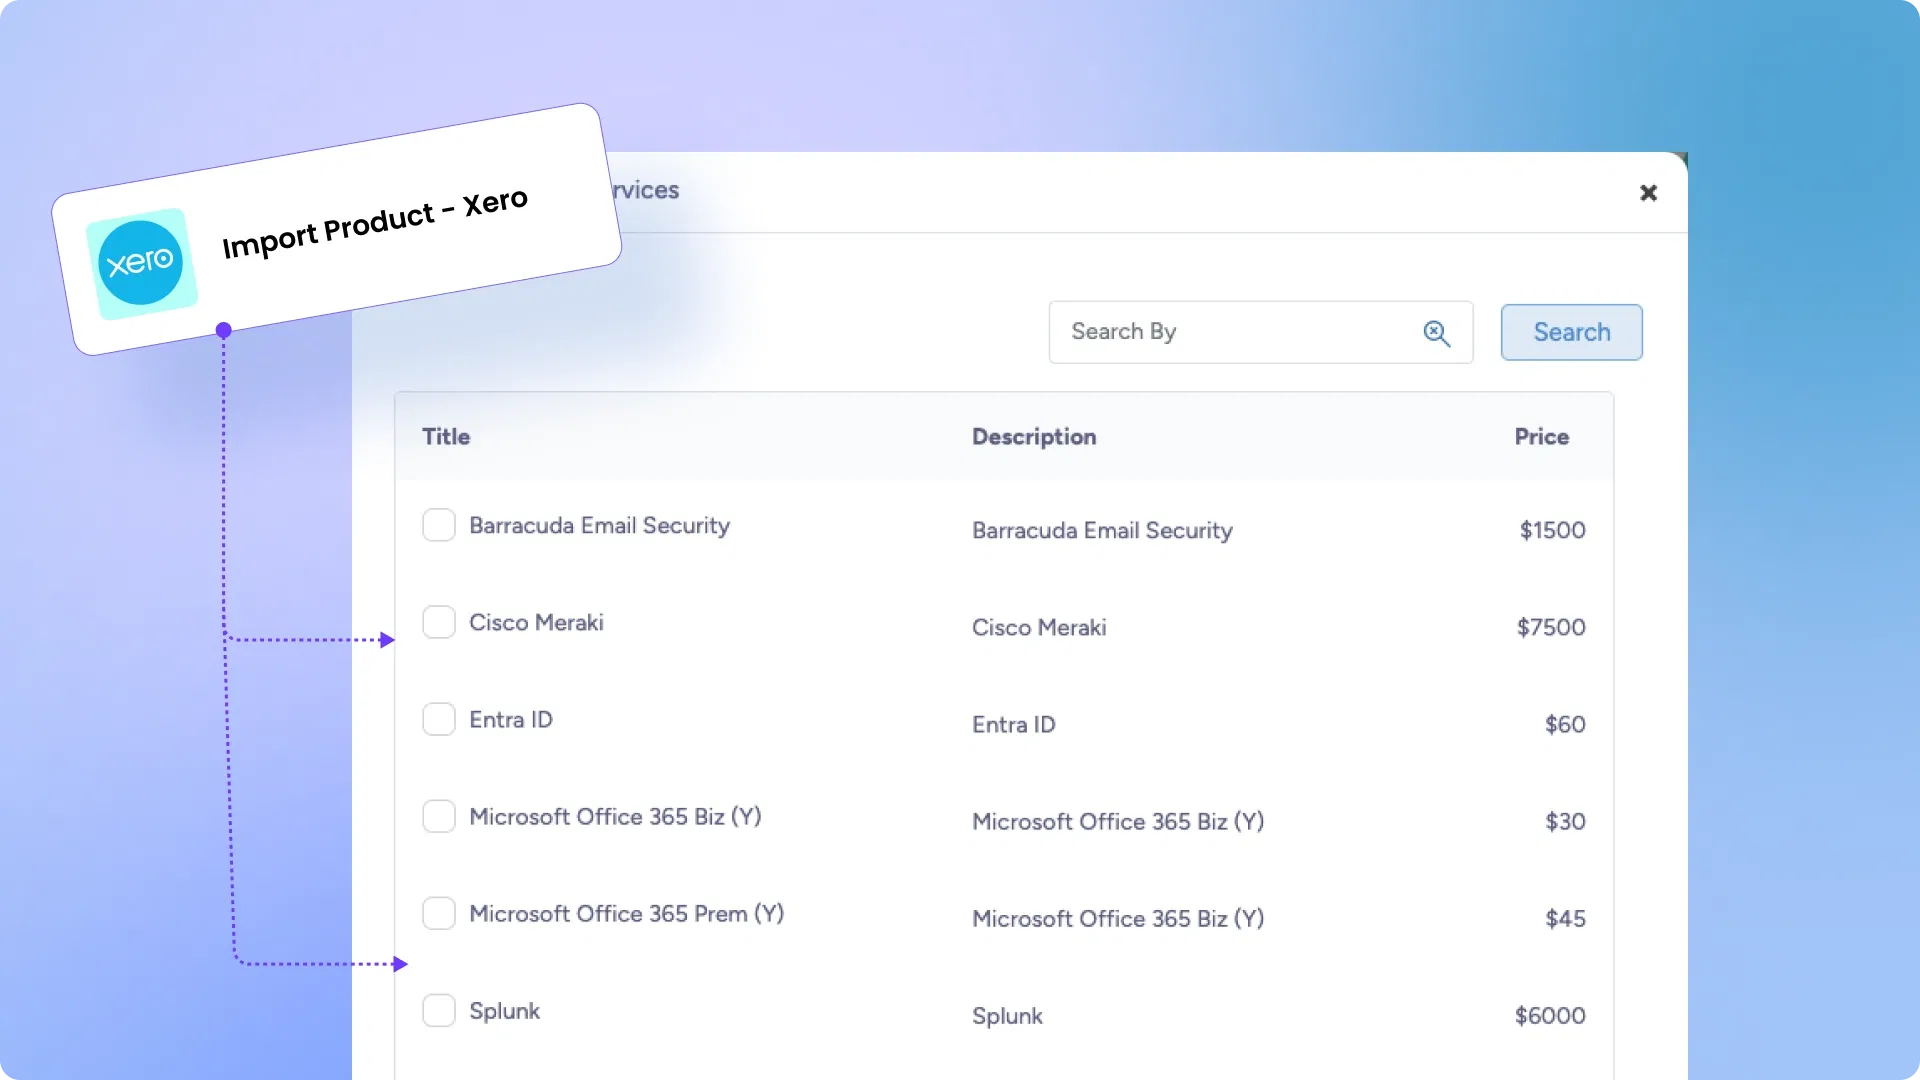Click the Description column header
This screenshot has width=1920, height=1080.
pyautogui.click(x=1034, y=437)
